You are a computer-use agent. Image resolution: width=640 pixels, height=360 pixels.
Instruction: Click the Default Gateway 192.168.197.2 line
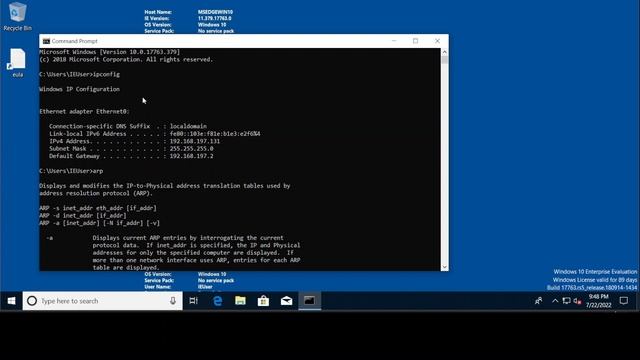[131, 156]
